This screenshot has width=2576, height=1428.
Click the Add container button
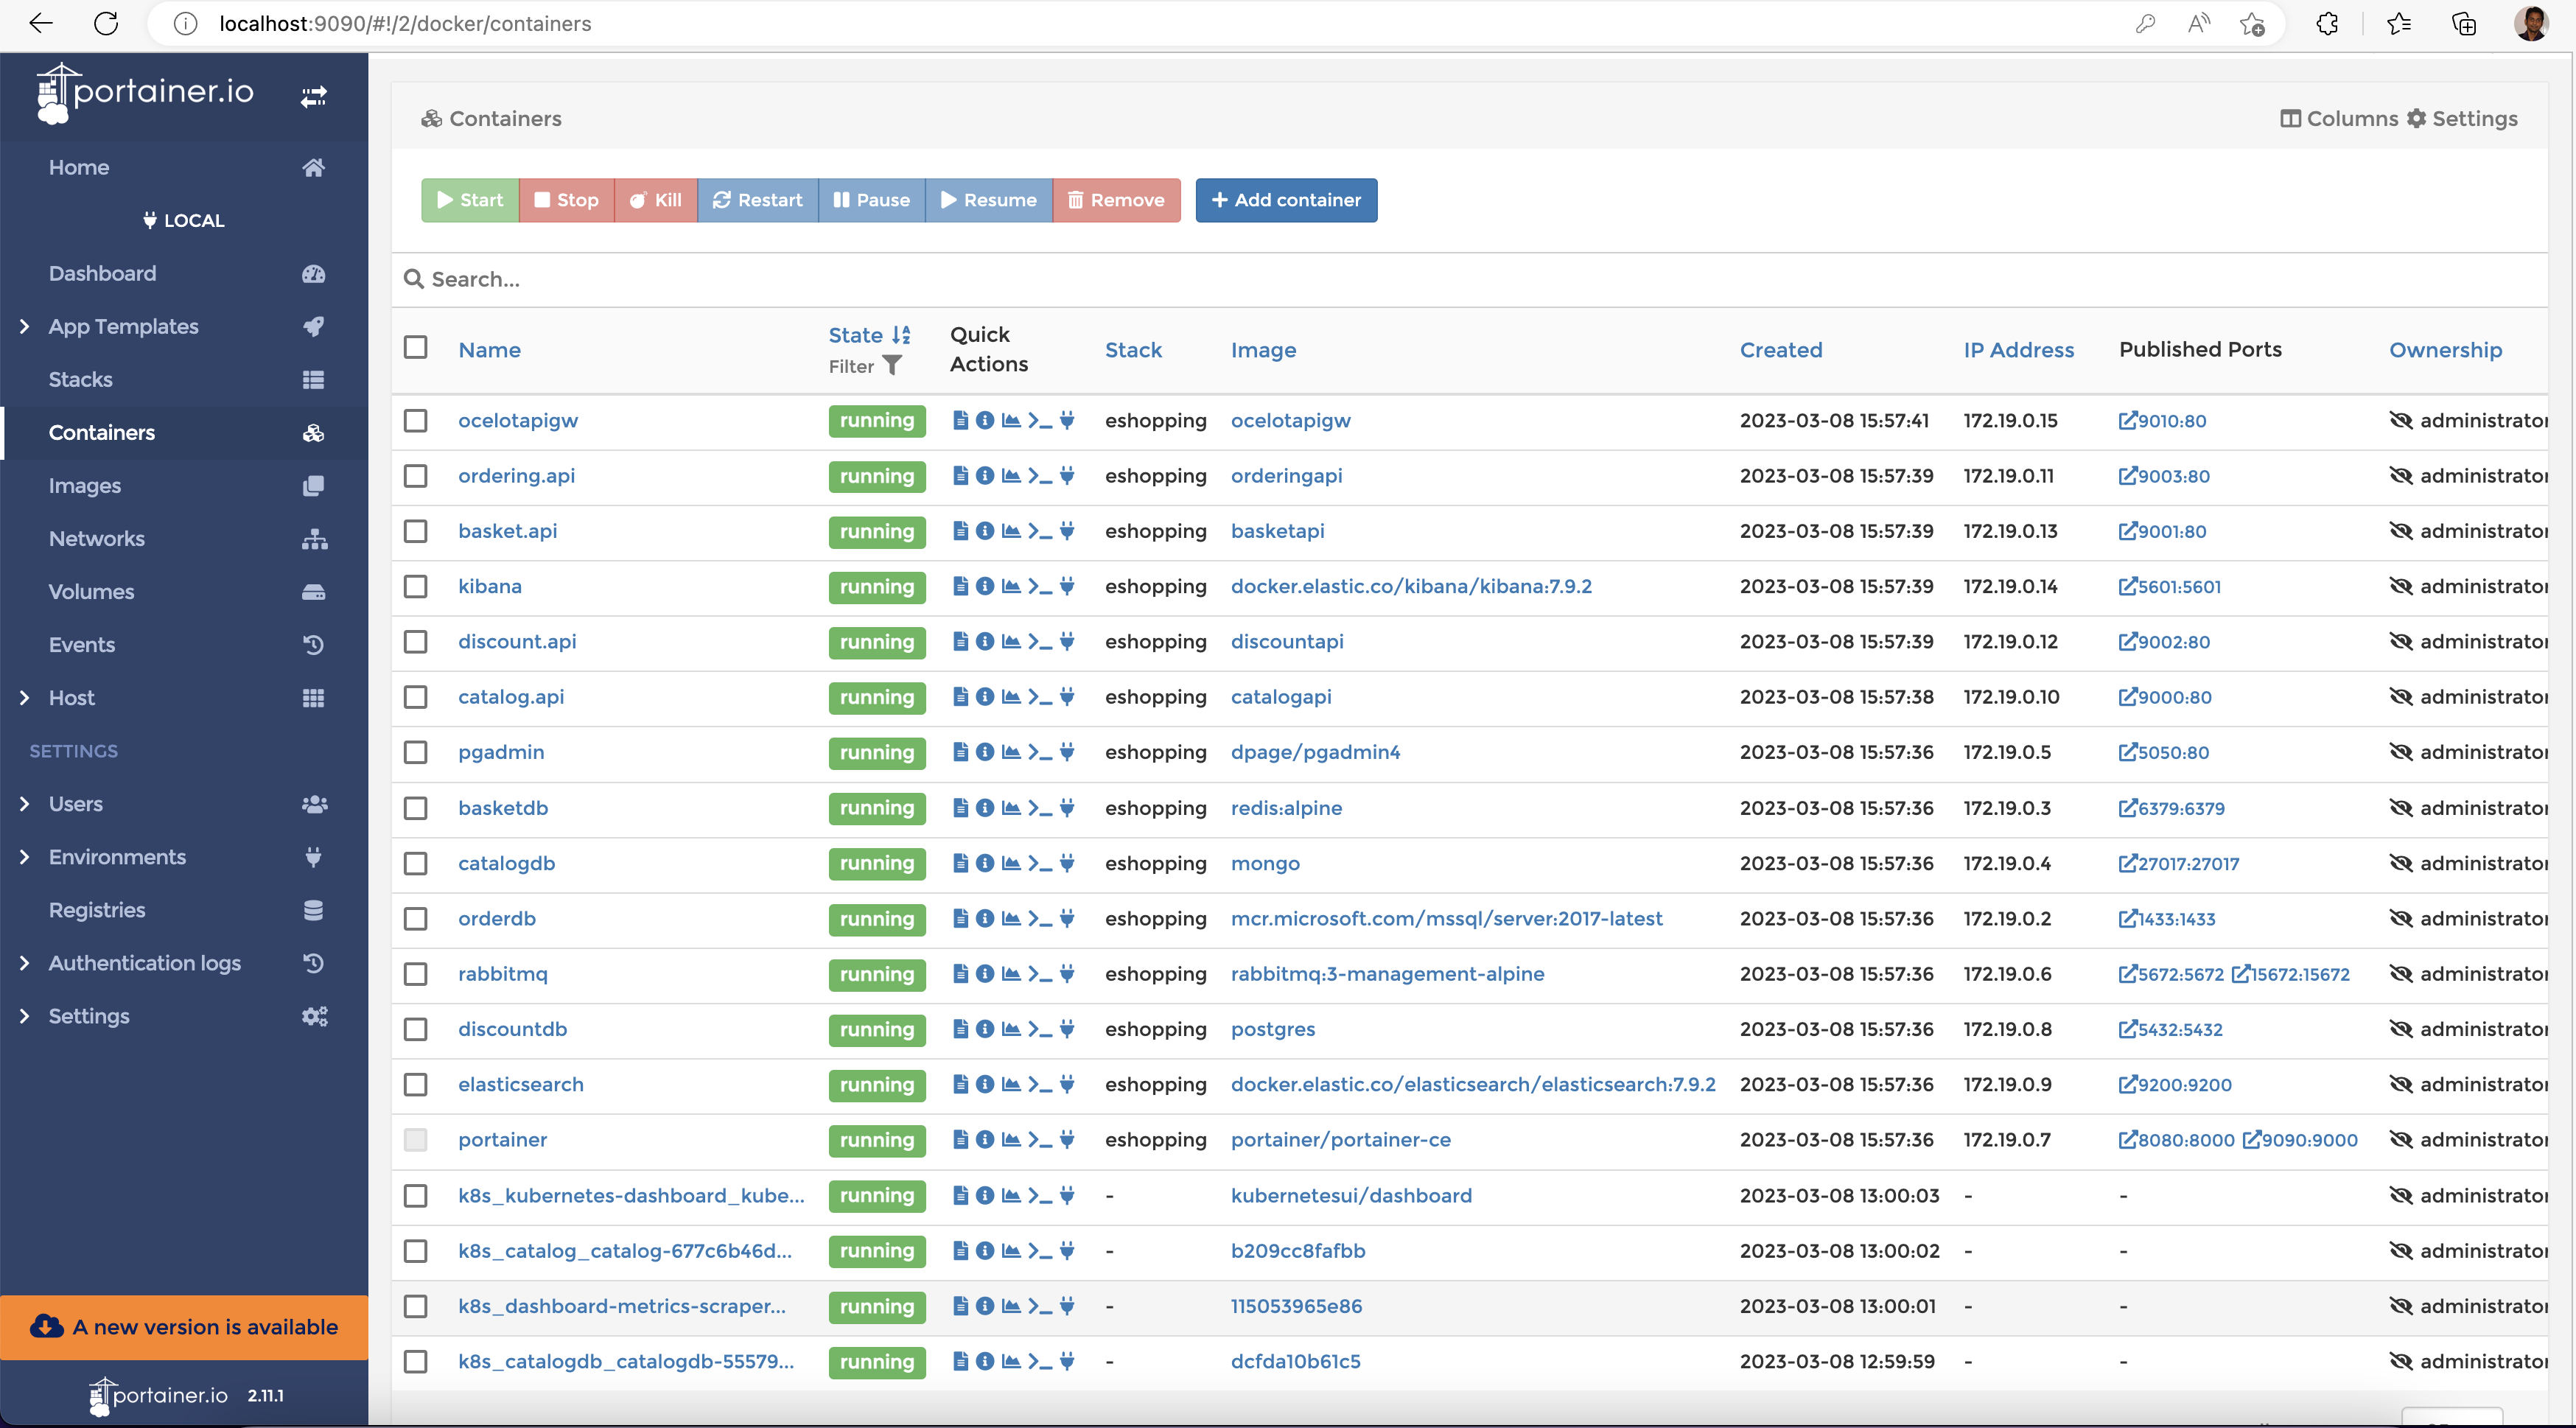1286,200
